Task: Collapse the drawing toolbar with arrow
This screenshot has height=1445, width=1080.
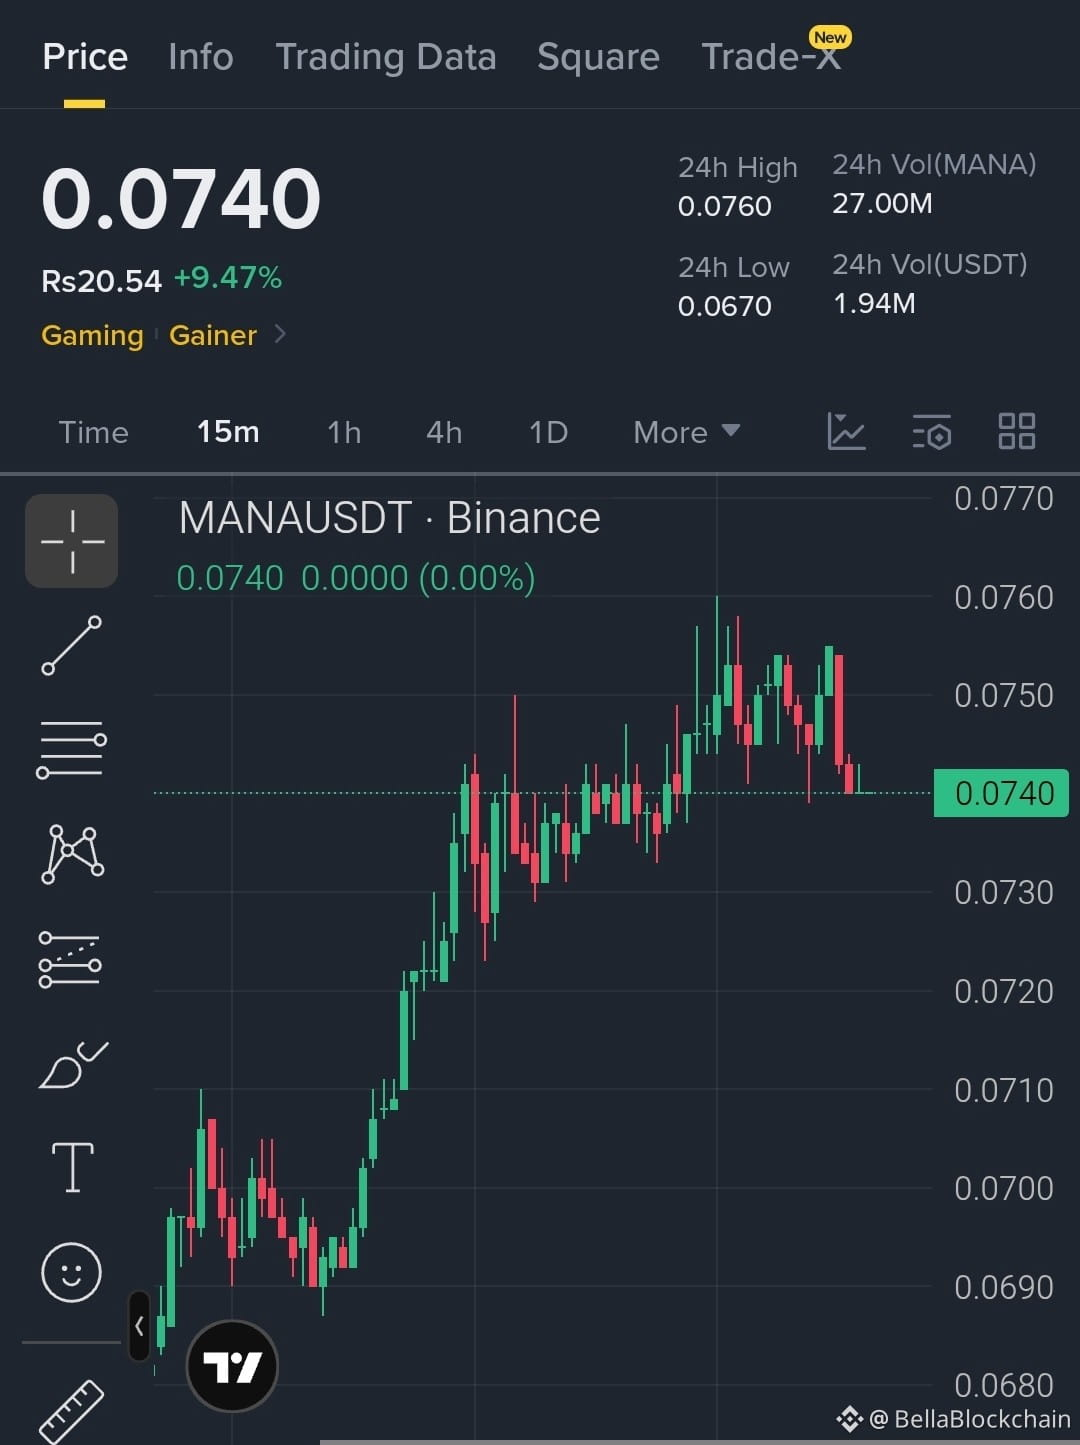Action: (139, 1326)
